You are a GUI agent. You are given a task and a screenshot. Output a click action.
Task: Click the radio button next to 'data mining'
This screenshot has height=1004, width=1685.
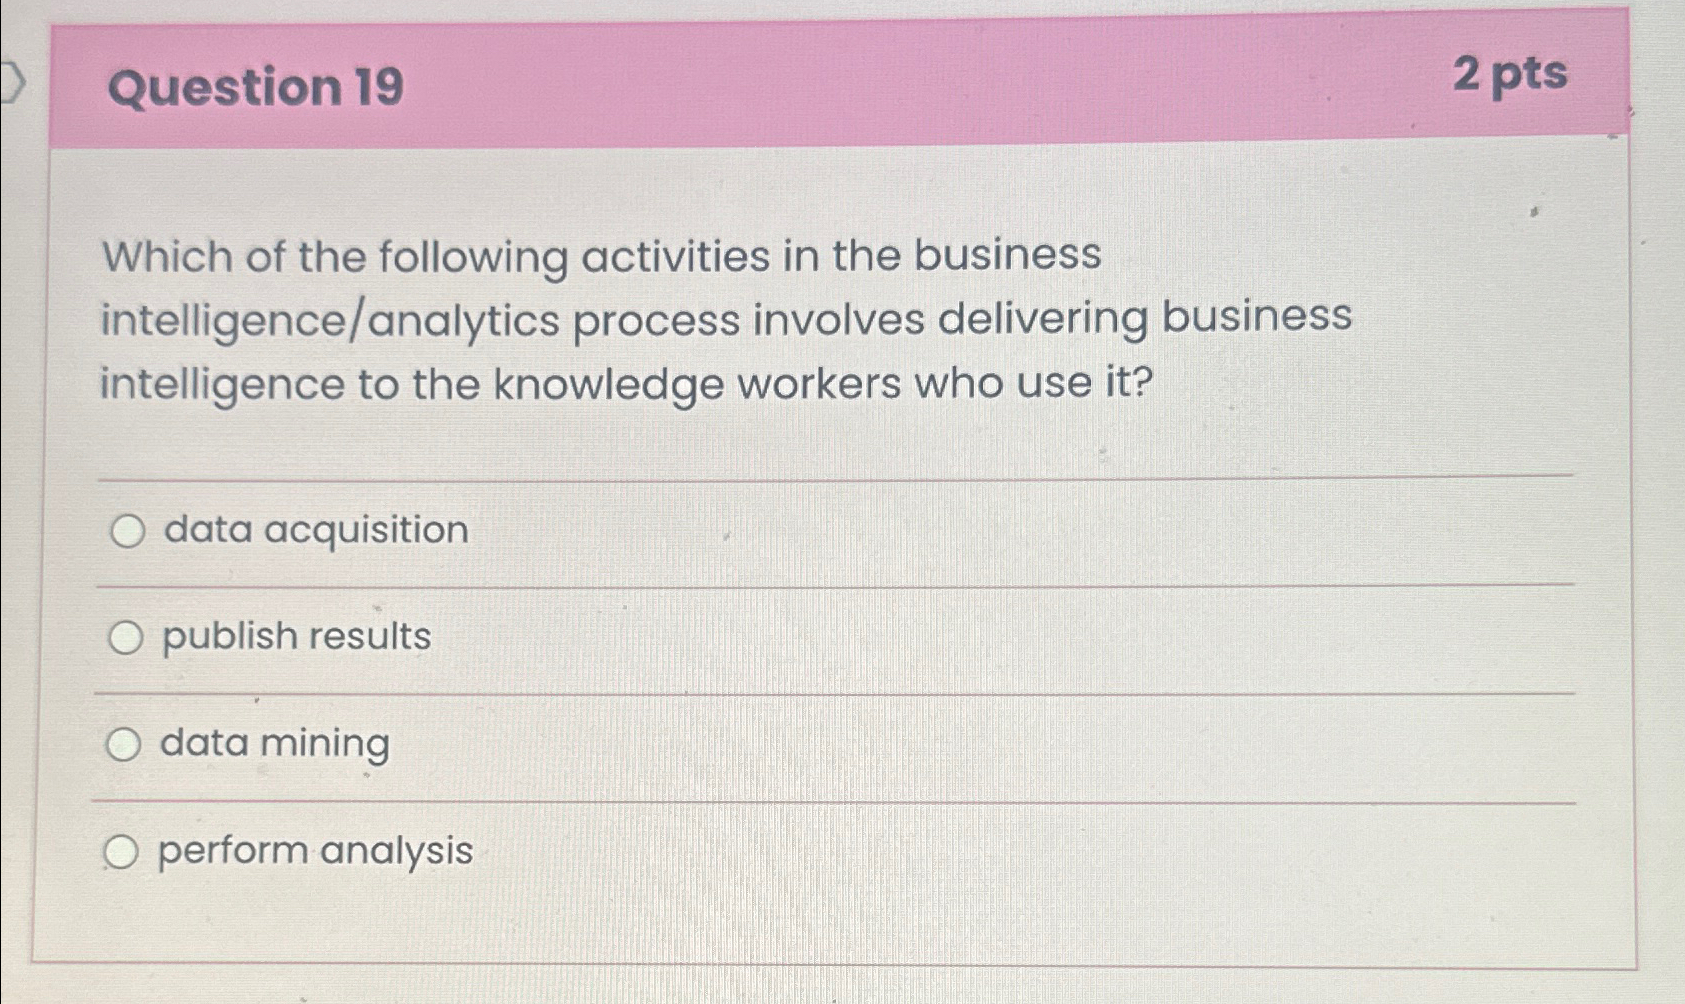124,745
